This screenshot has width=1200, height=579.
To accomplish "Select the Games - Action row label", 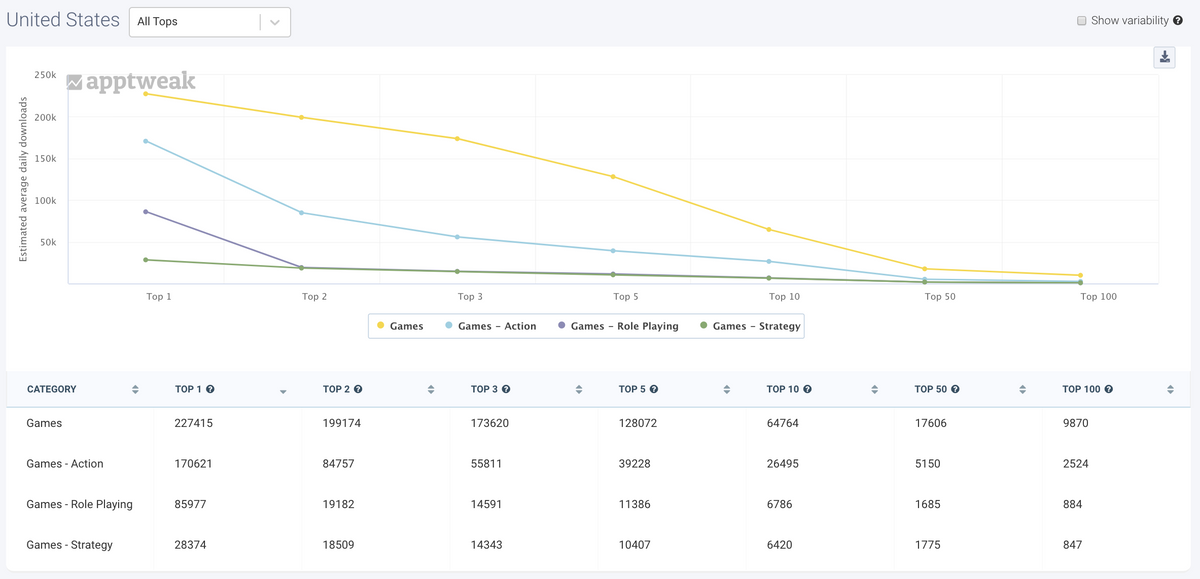I will [x=65, y=464].
